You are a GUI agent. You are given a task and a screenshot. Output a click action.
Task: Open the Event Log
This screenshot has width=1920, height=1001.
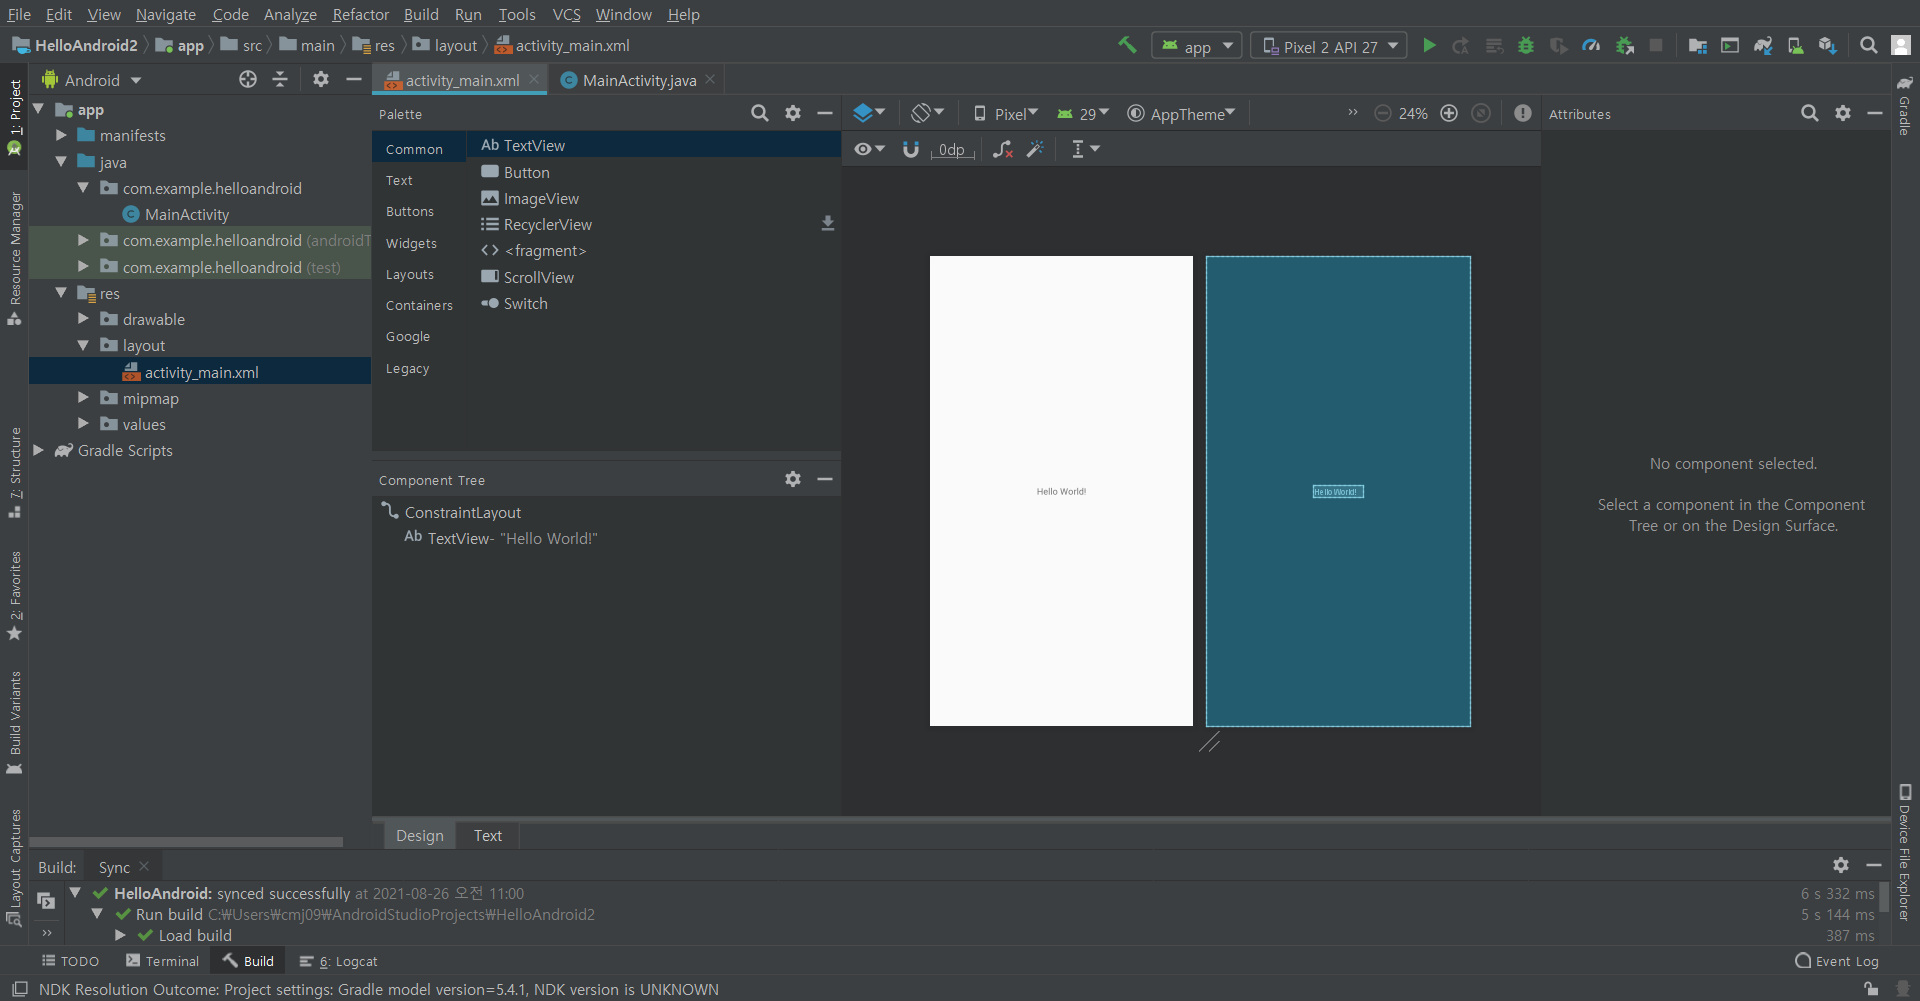1837,961
